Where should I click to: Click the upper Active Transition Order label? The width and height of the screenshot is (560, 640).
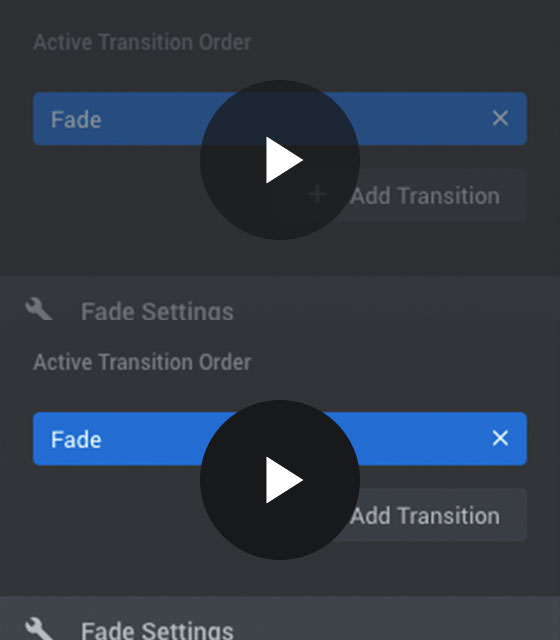pos(142,42)
